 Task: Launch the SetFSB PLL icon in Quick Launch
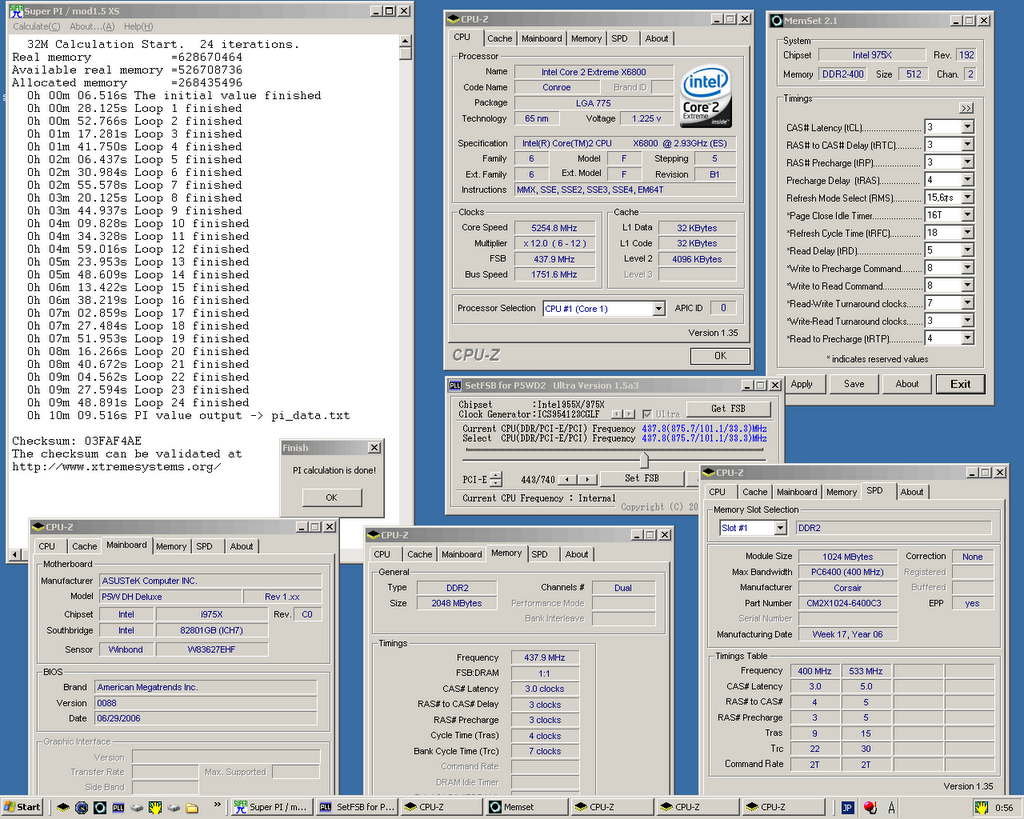coord(118,807)
